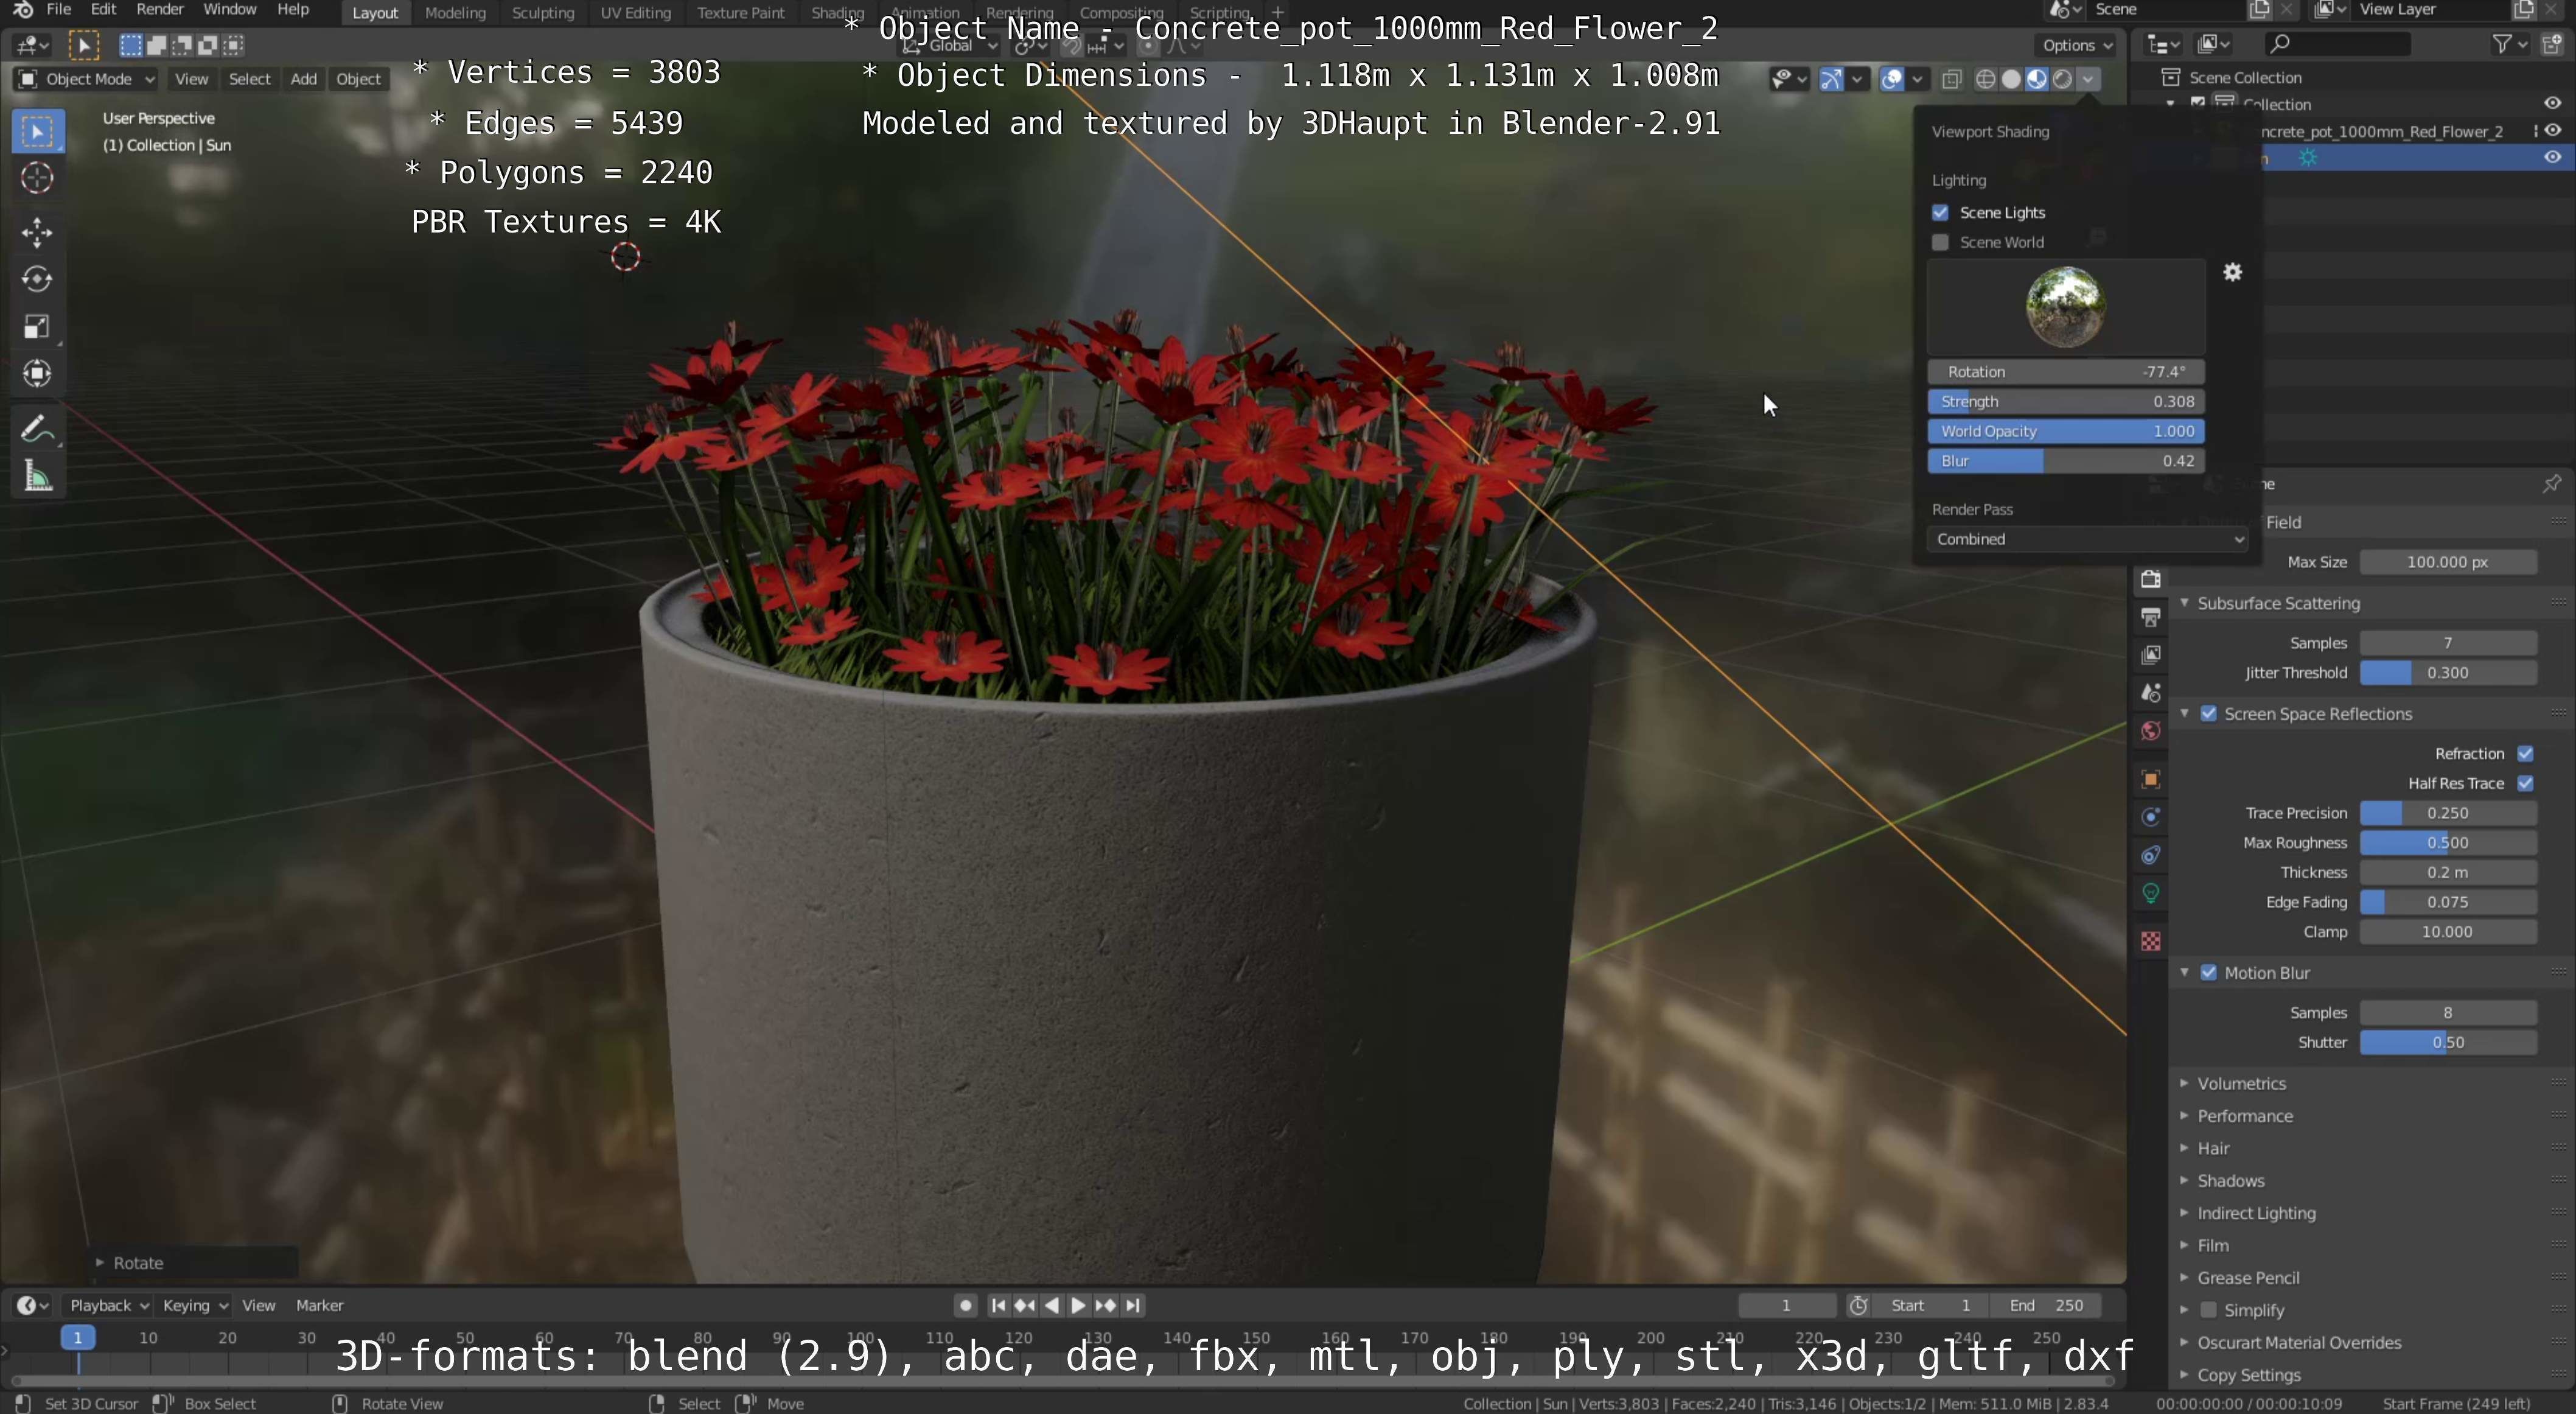2576x1414 pixels.
Task: Open Render properties tab icon
Action: click(x=2151, y=580)
